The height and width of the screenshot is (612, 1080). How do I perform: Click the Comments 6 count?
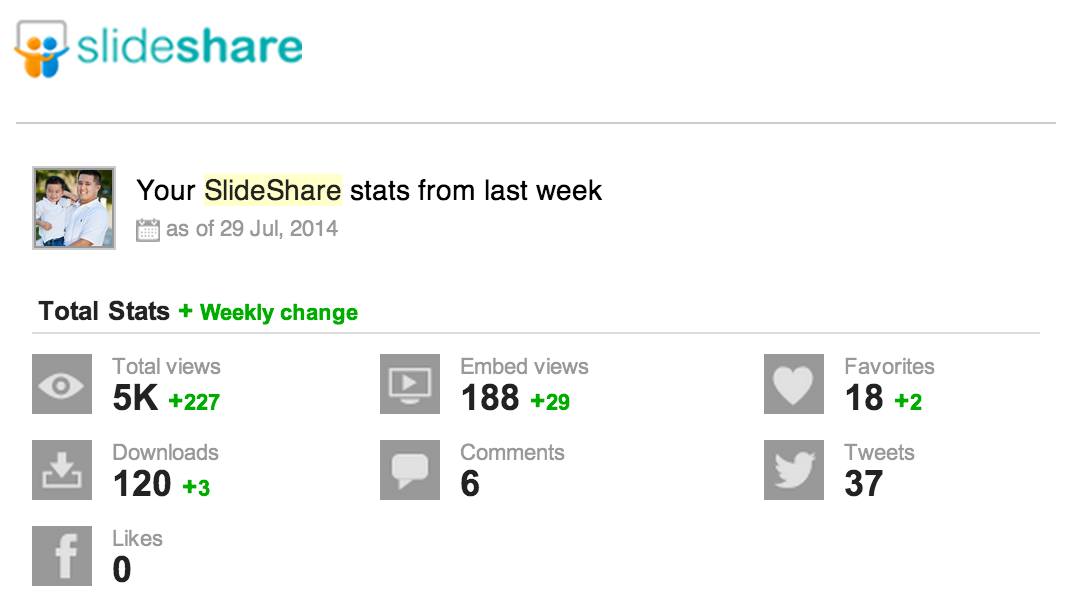pos(470,485)
